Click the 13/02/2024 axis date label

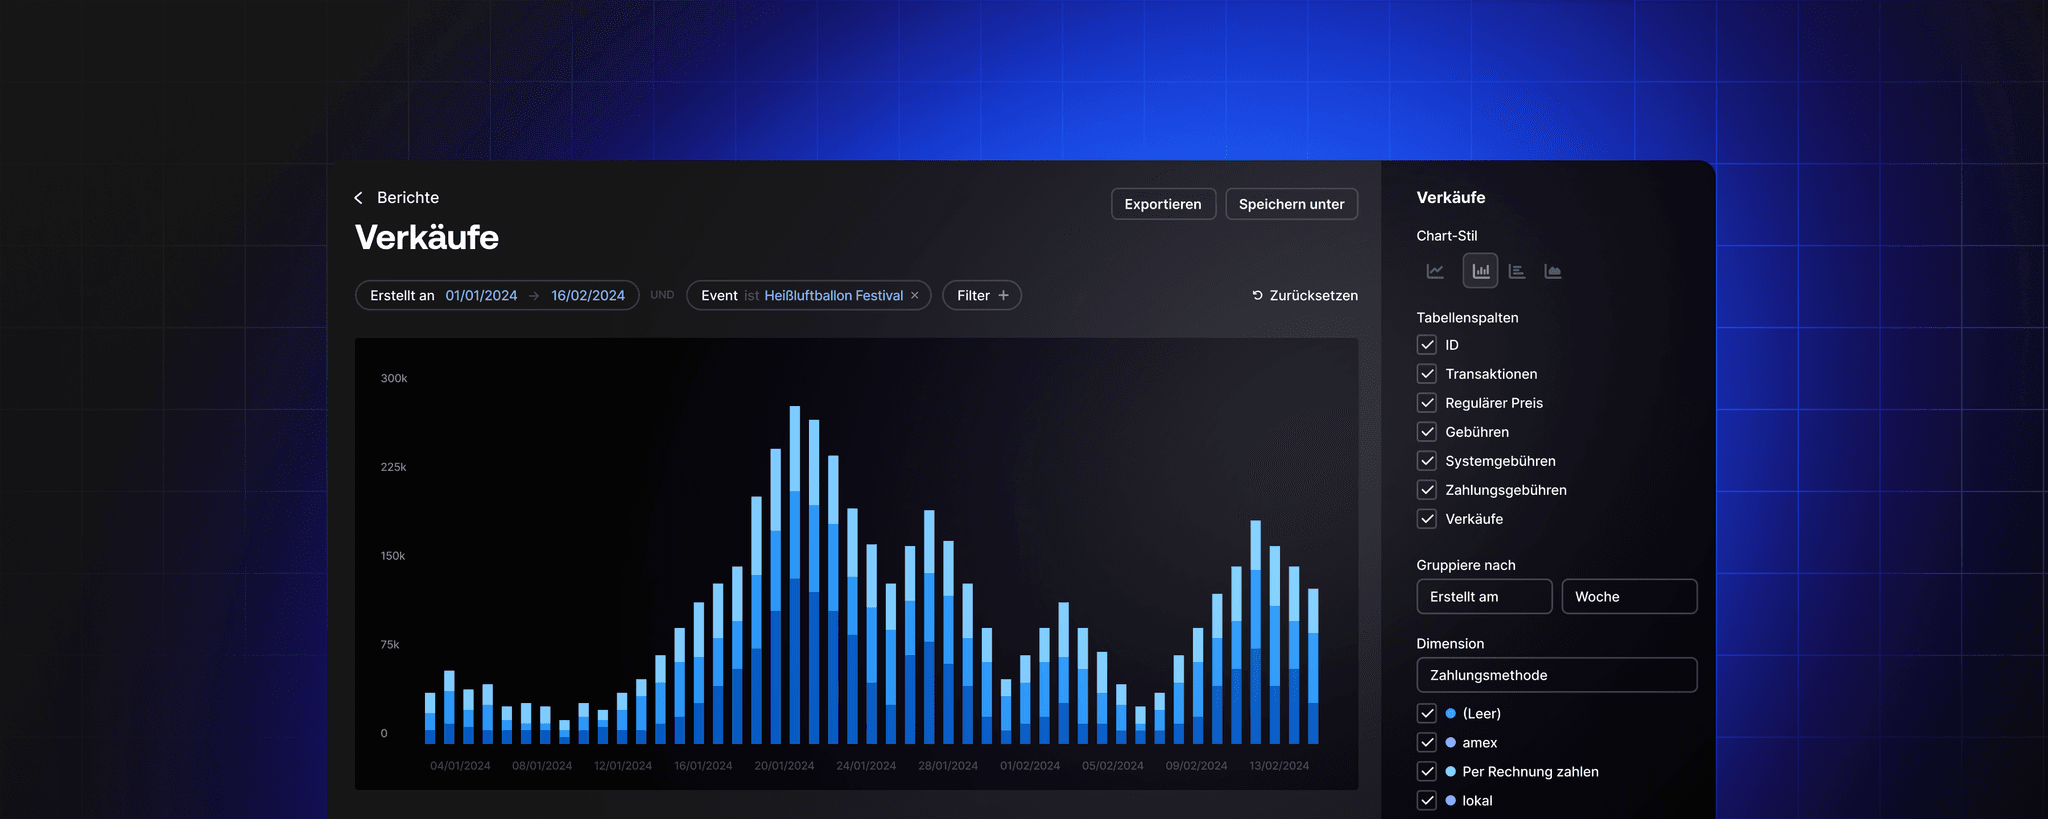[x=1279, y=766]
